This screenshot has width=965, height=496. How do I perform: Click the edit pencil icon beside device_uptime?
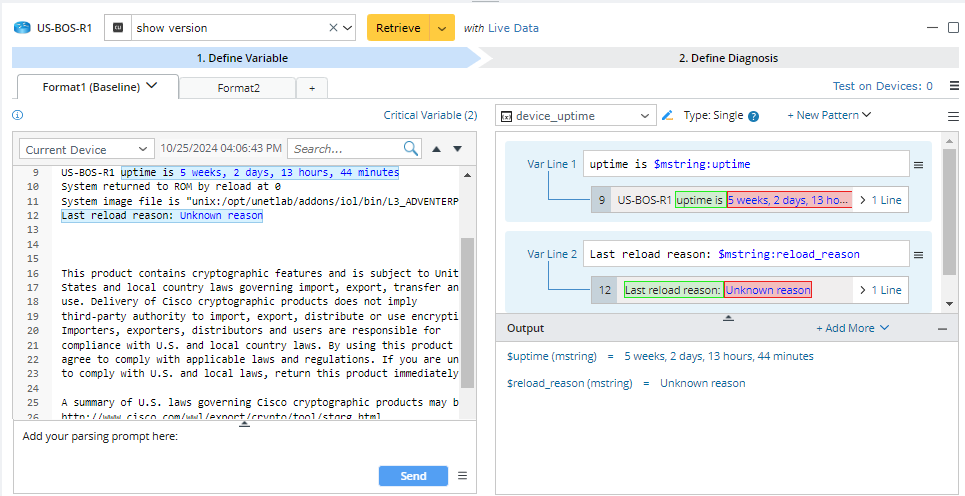668,116
